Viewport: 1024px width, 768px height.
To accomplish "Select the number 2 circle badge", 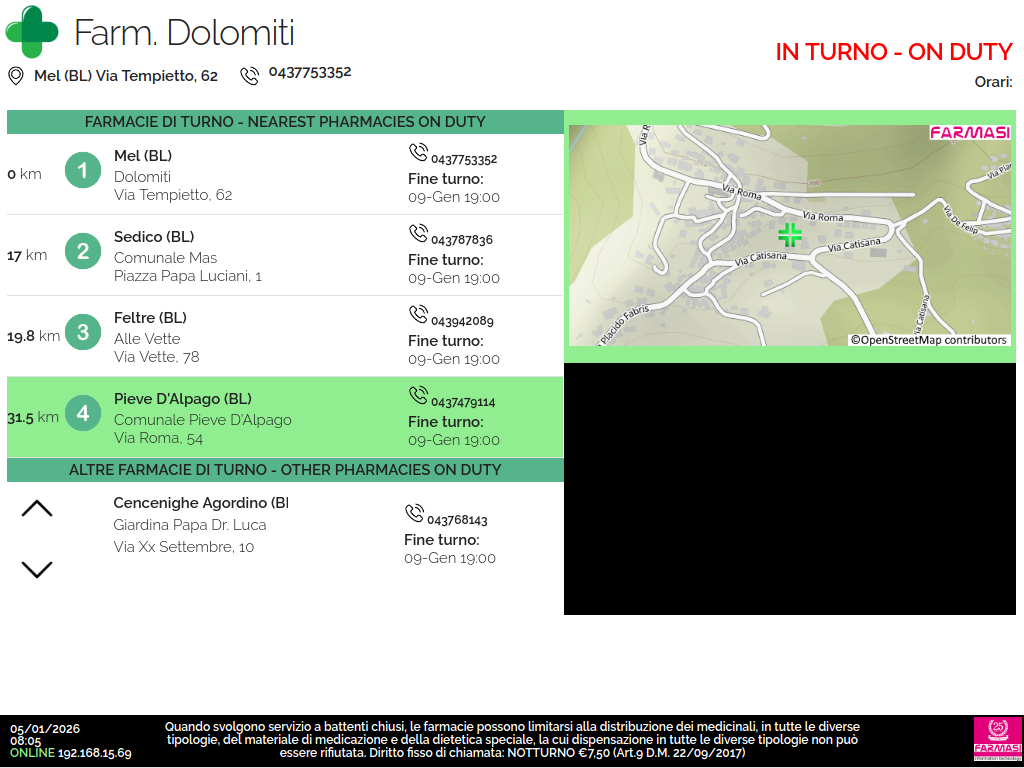I will (x=83, y=252).
